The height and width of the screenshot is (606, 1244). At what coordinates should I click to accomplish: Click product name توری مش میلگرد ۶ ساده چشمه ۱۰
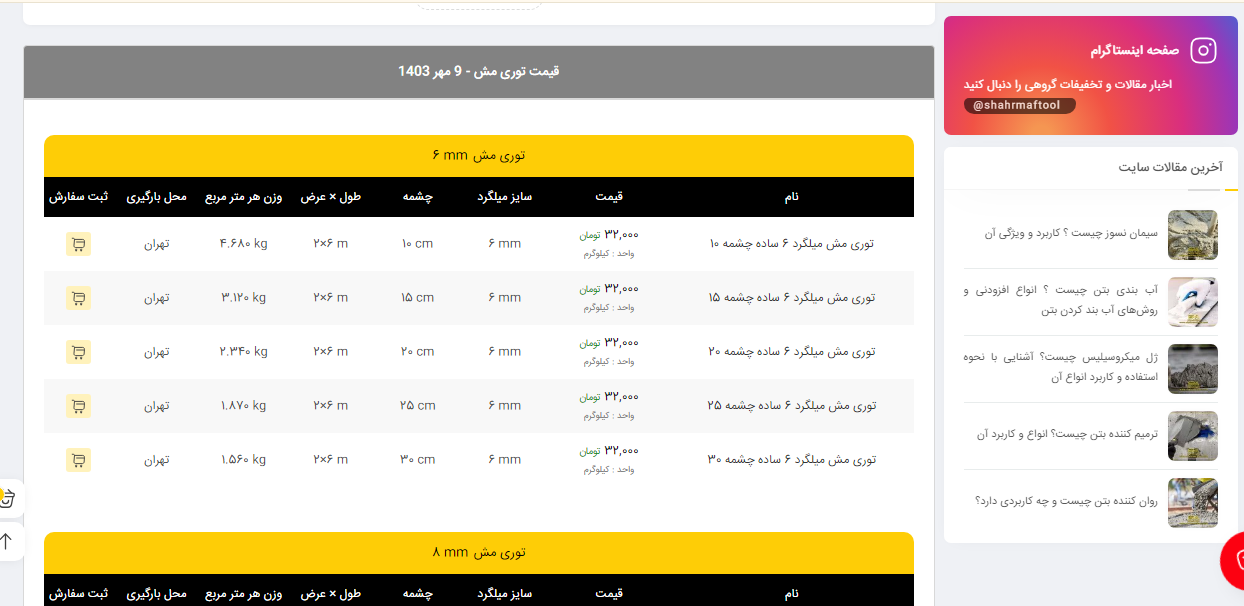791,244
